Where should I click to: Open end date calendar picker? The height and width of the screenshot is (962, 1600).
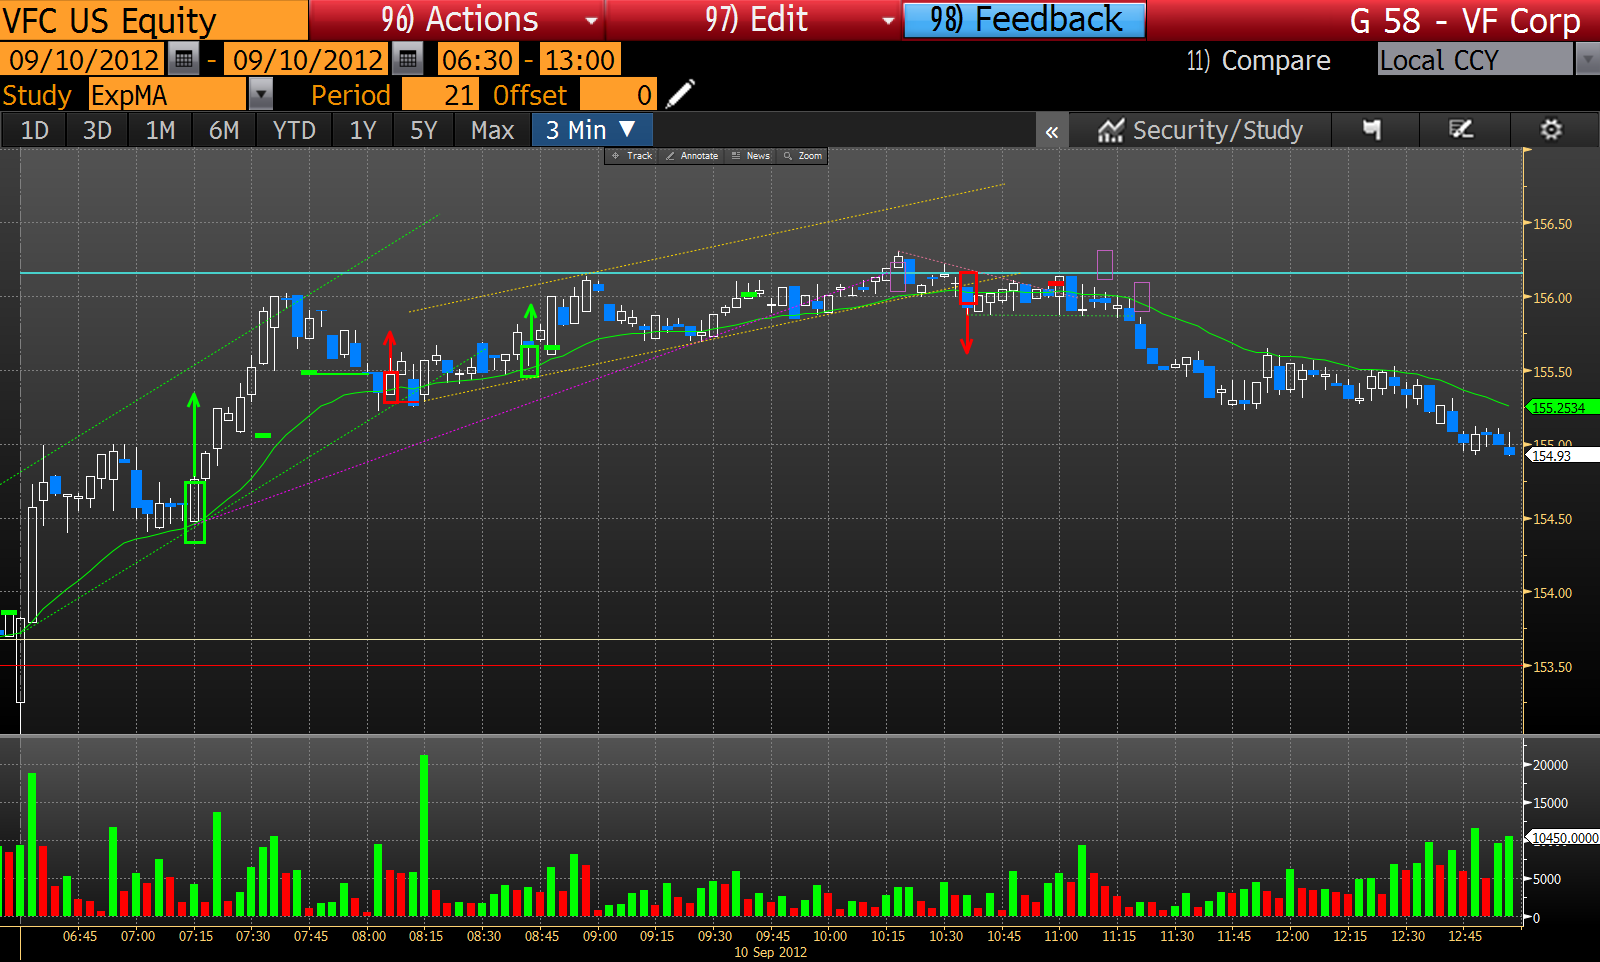click(x=407, y=60)
